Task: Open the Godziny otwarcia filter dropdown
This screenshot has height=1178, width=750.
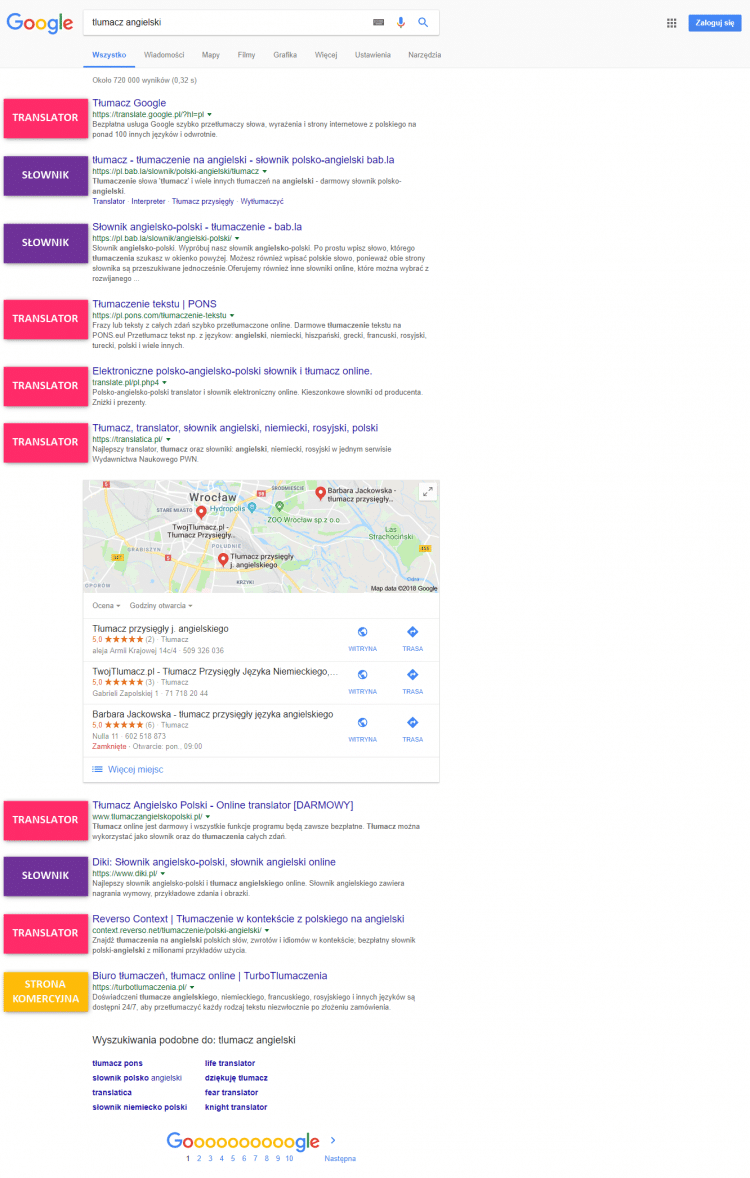Action: 161,606
